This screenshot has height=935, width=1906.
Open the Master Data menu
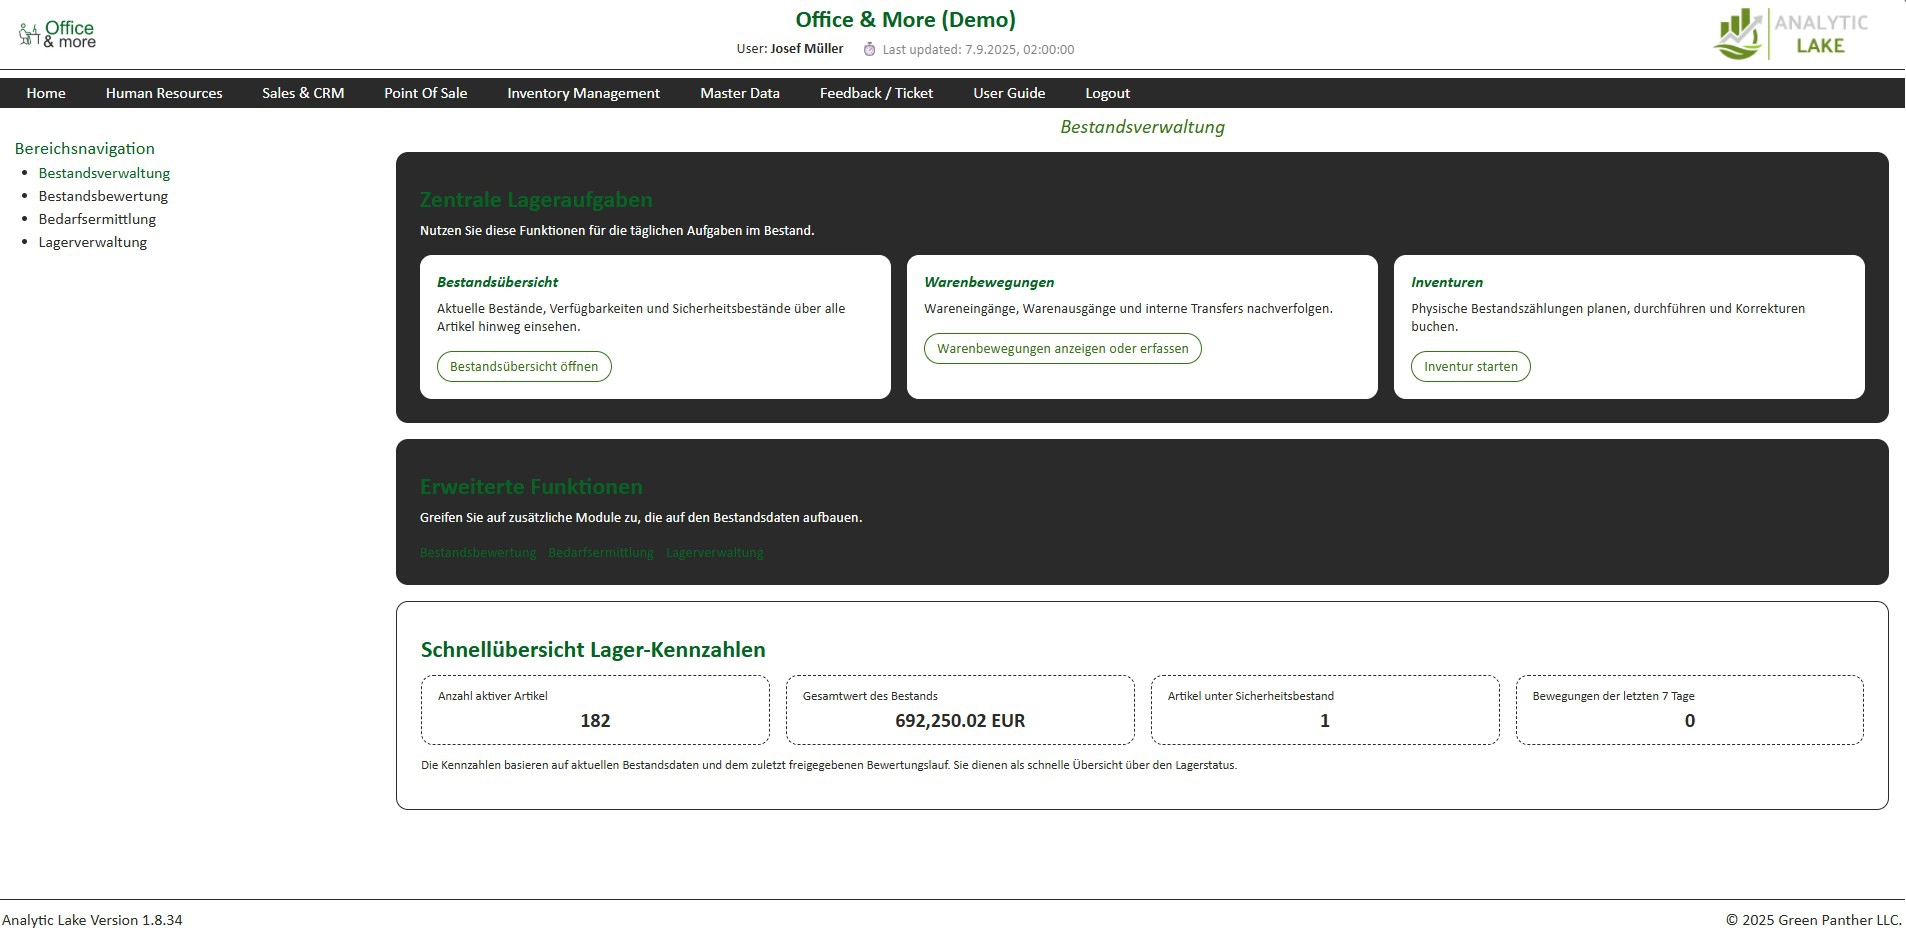pos(740,93)
